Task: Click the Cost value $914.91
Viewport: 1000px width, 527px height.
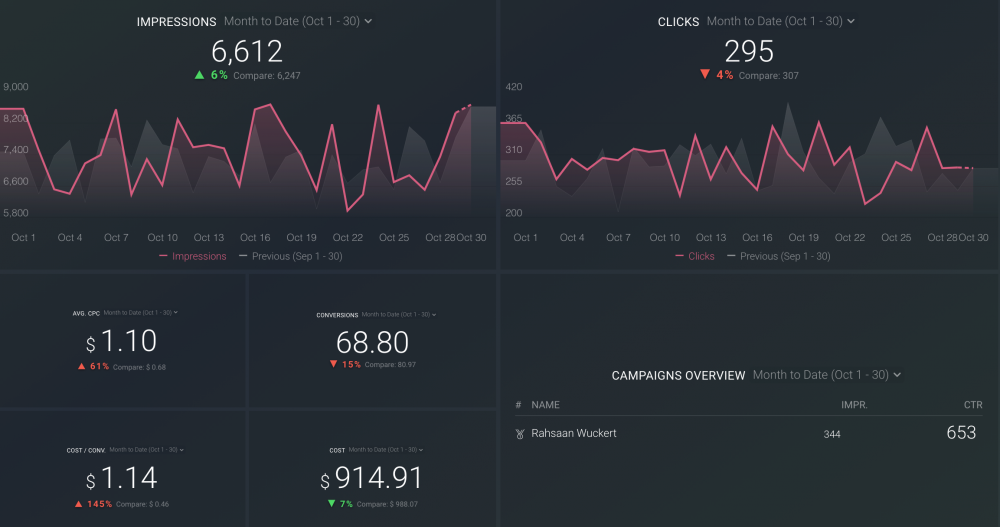Action: click(x=372, y=478)
